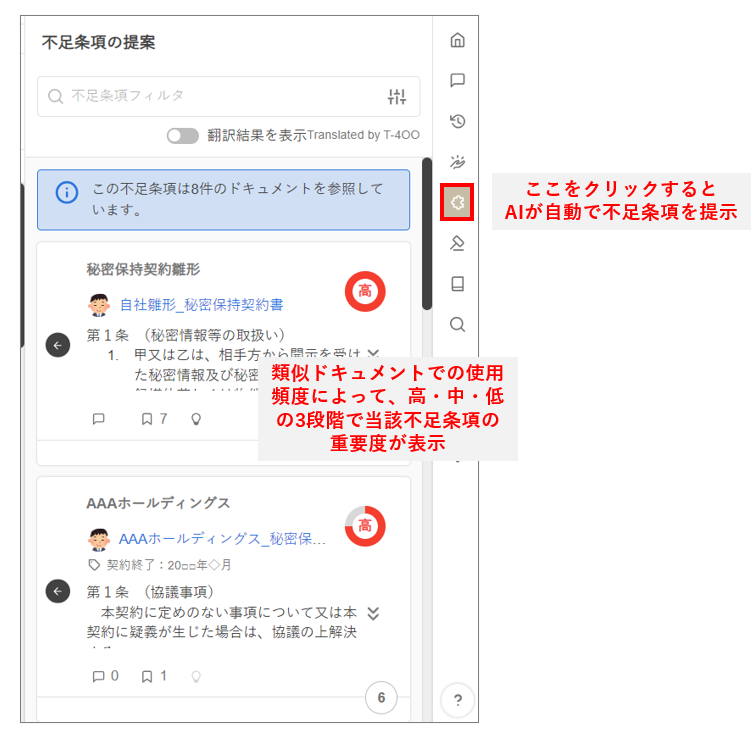The width and height of the screenshot is (756, 737).
Task: Toggle the 翻訳結果を表示 switch
Action: click(183, 136)
